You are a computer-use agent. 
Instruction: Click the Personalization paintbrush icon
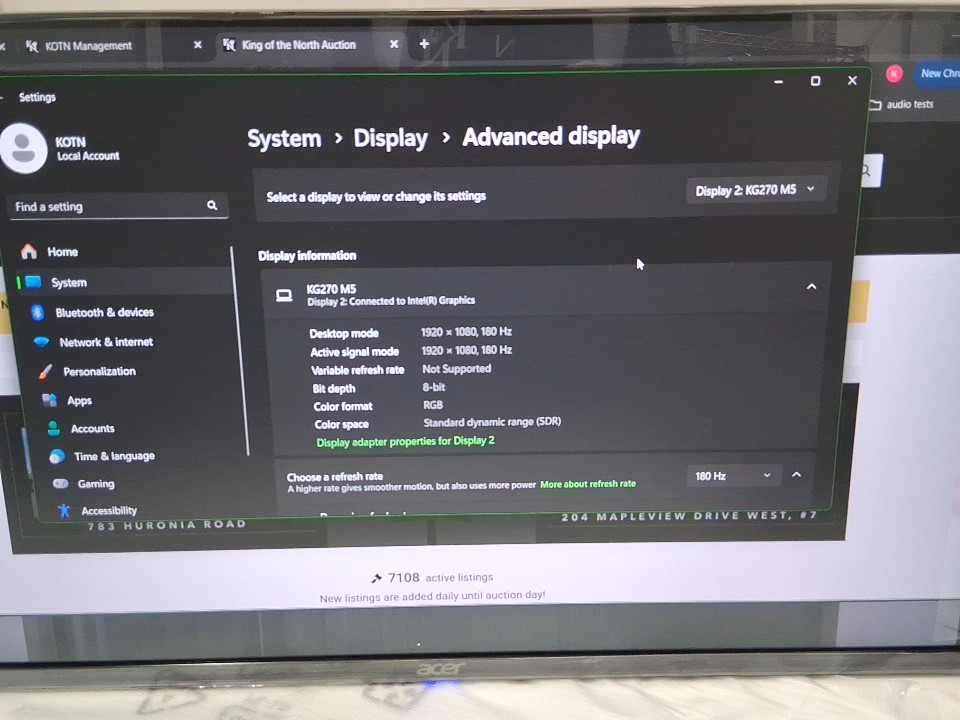point(45,371)
